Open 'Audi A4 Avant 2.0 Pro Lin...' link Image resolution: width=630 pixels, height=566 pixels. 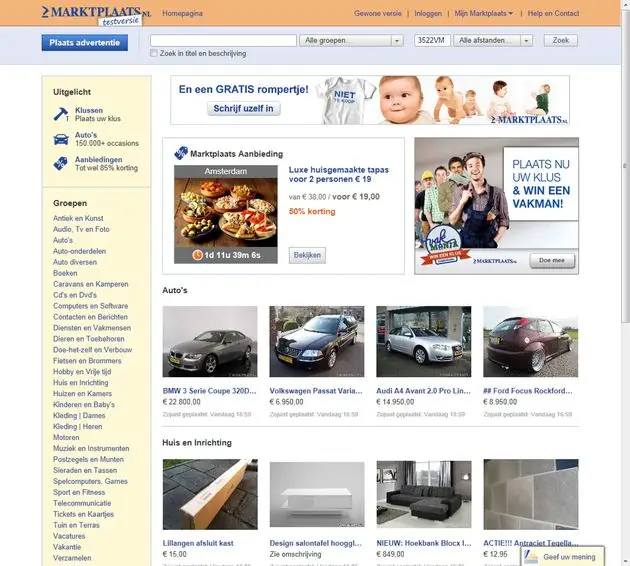tap(423, 391)
